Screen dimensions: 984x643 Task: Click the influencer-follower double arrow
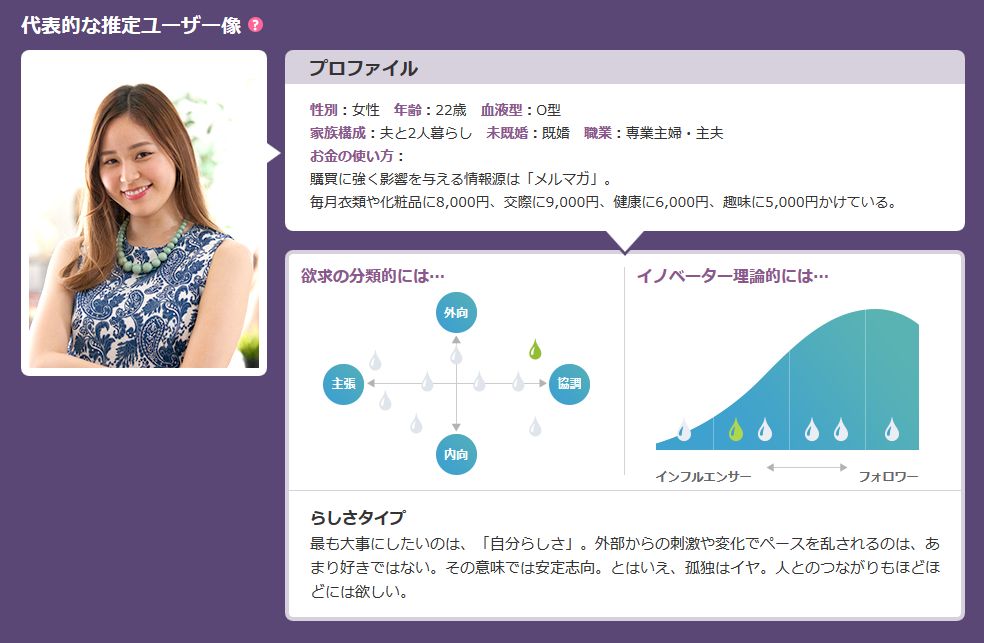click(807, 467)
